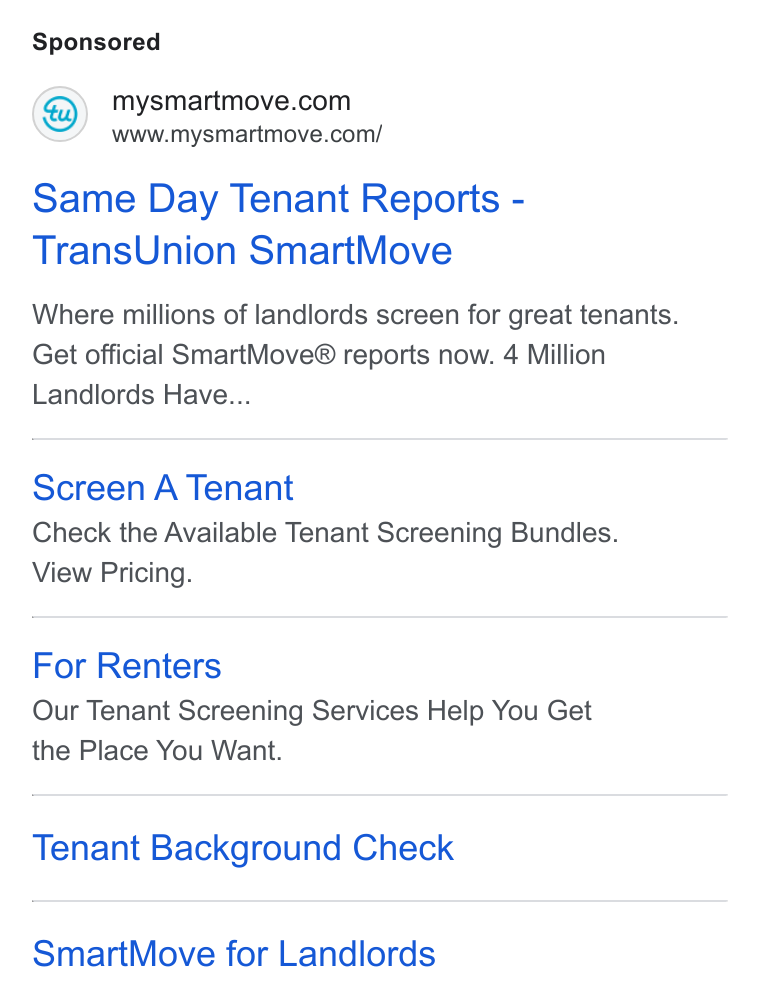Select the For Renters sitelink

coord(127,665)
